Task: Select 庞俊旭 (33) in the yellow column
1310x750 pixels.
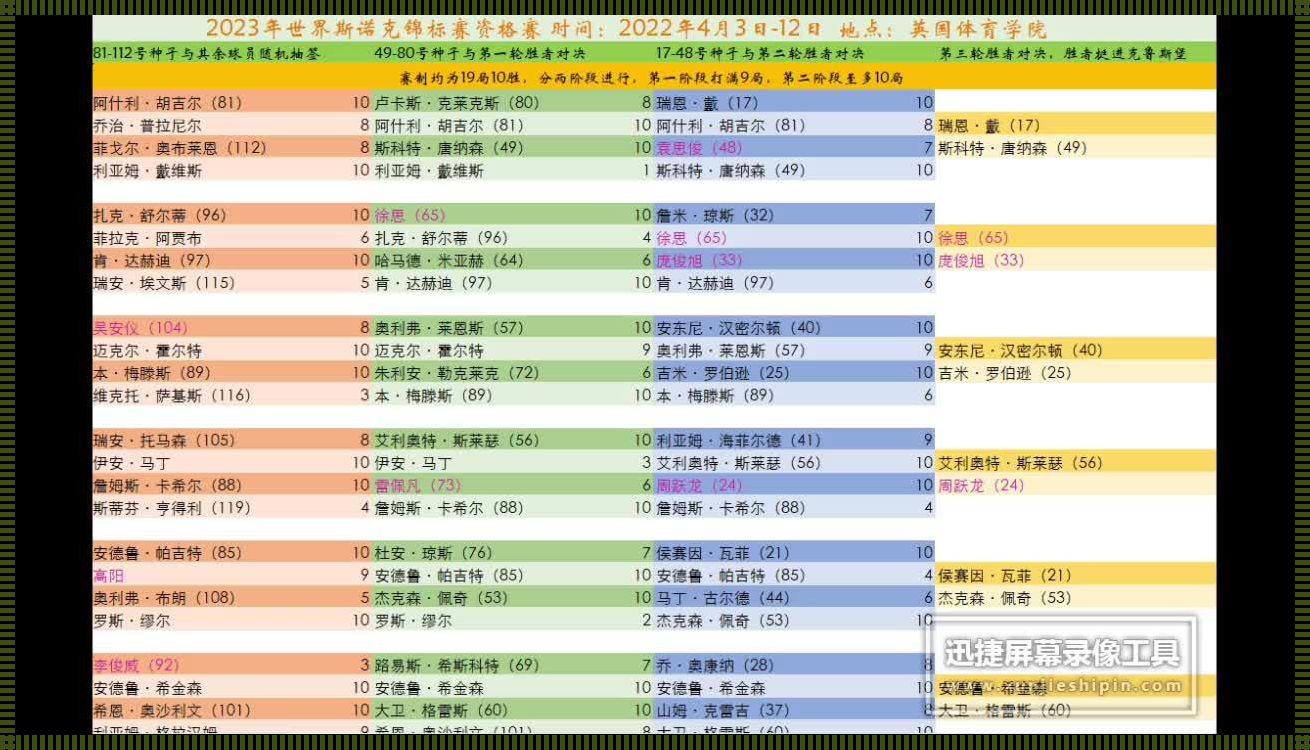Action: coord(982,260)
